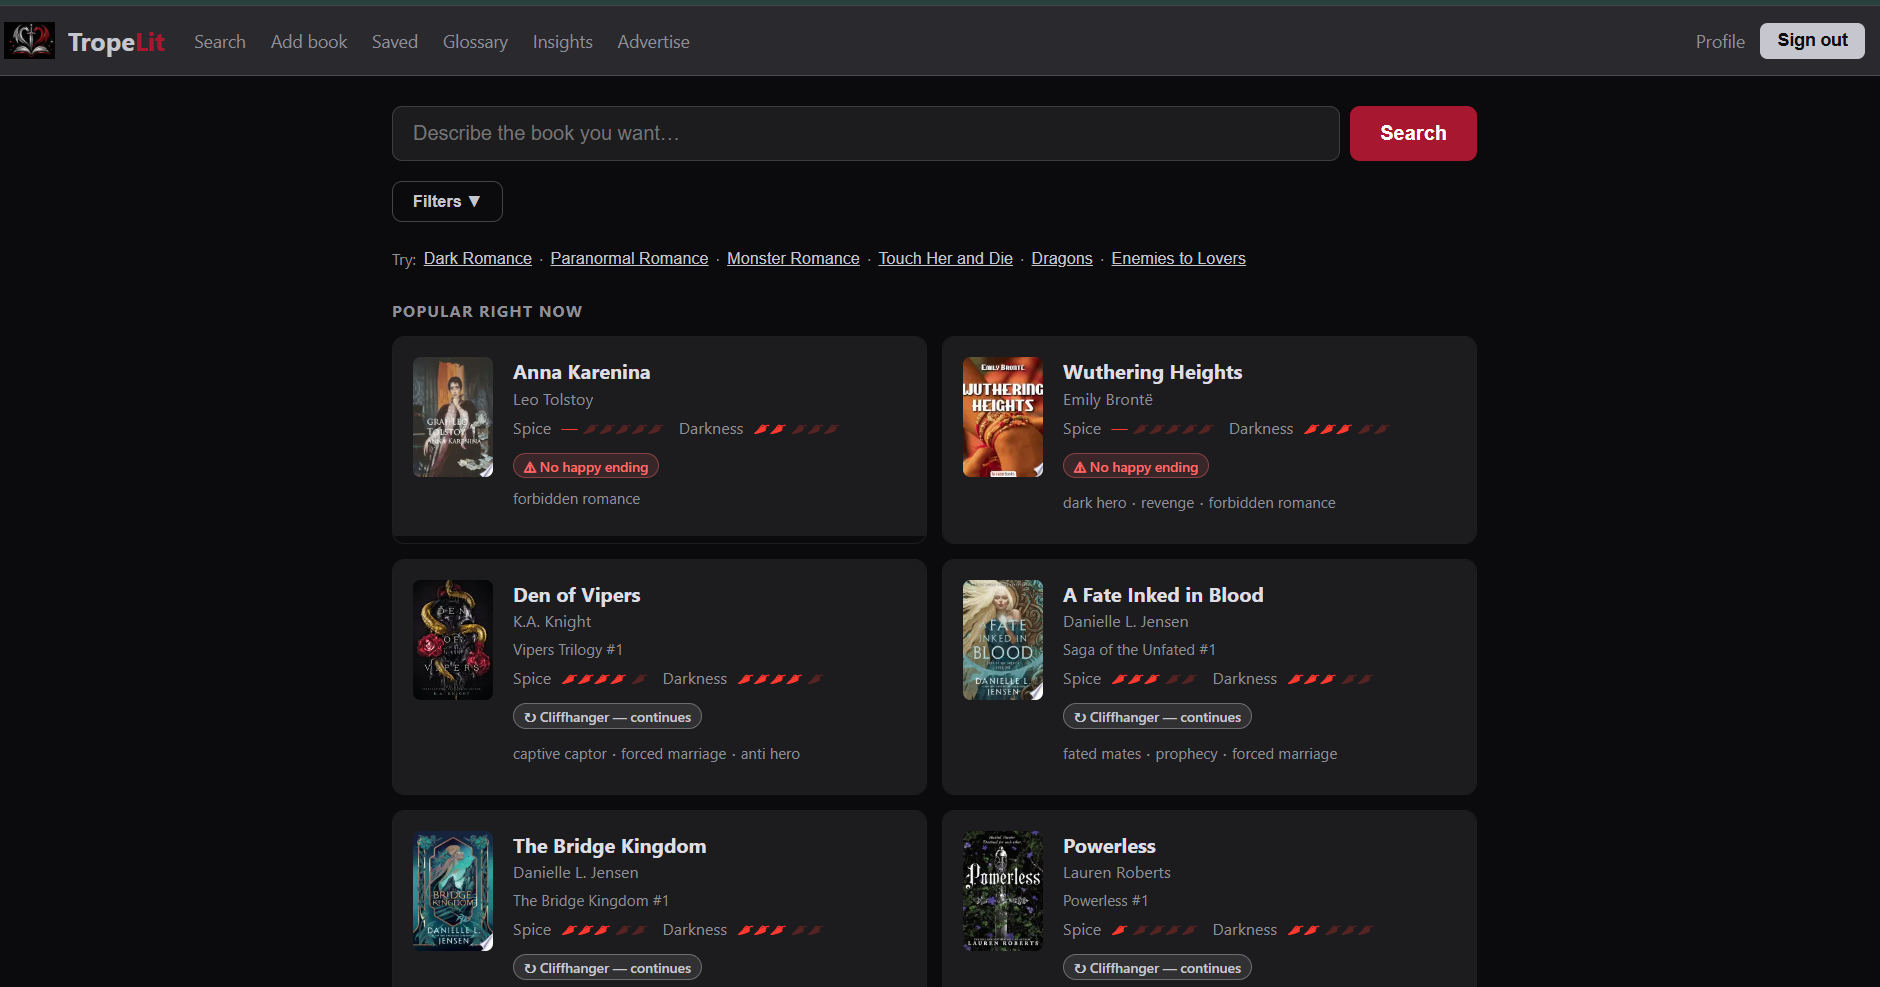Open the Glossary page
Viewport: 1880px width, 987px height.
(x=475, y=42)
